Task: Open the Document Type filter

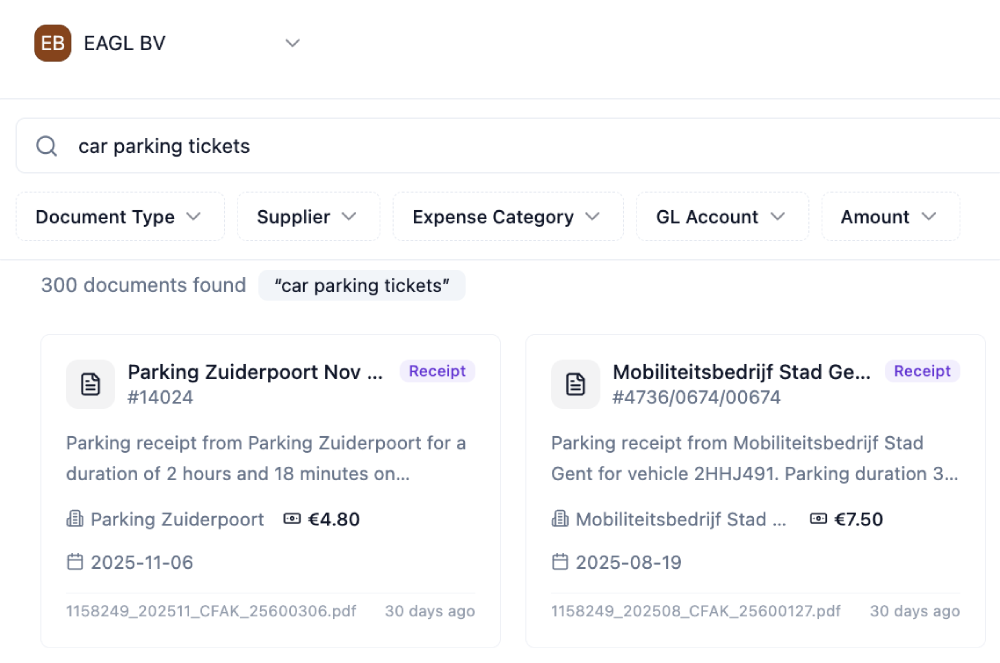Action: coord(119,216)
